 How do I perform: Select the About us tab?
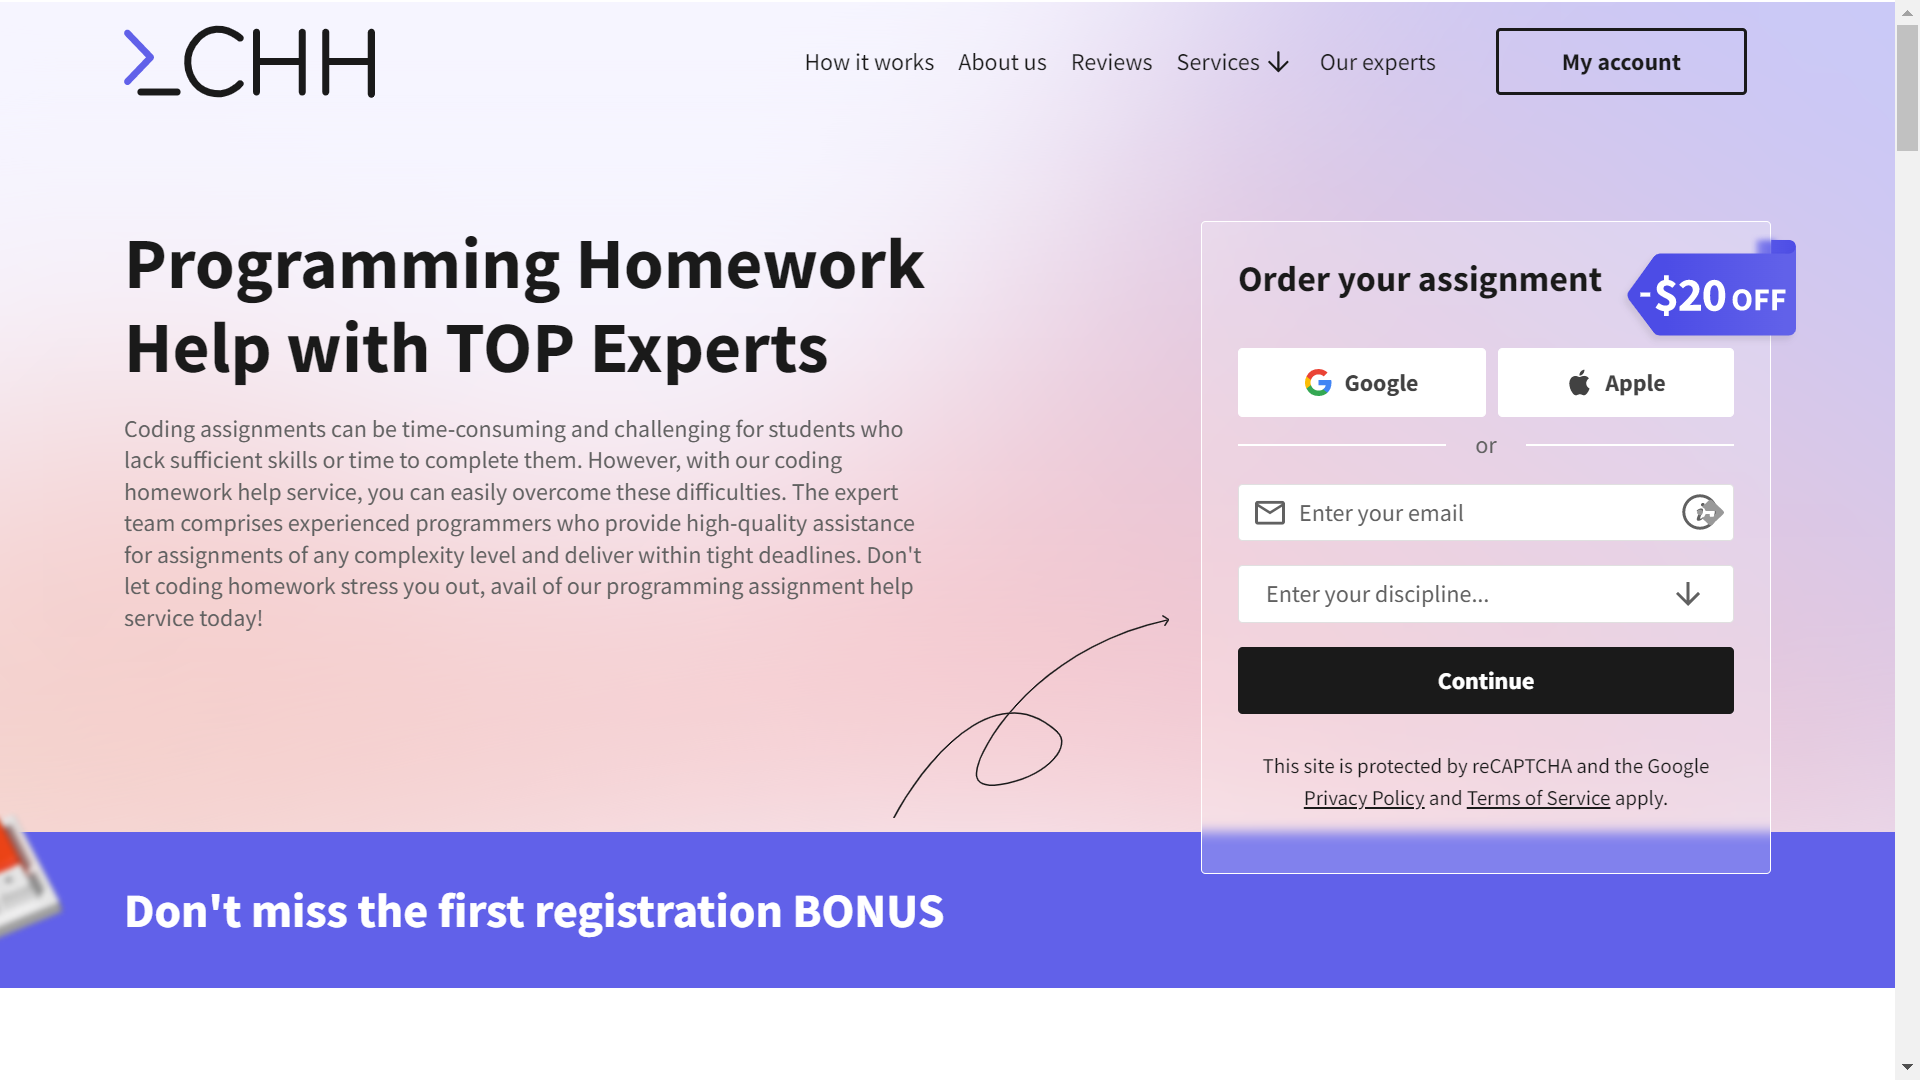click(x=1002, y=61)
